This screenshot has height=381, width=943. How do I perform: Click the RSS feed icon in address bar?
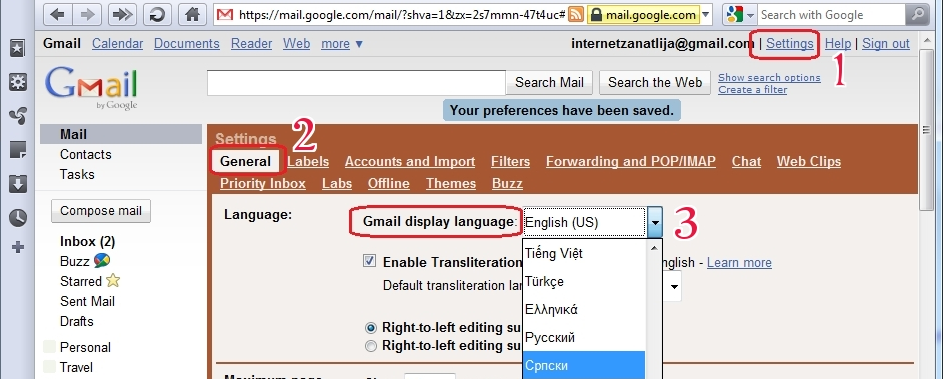coord(576,14)
